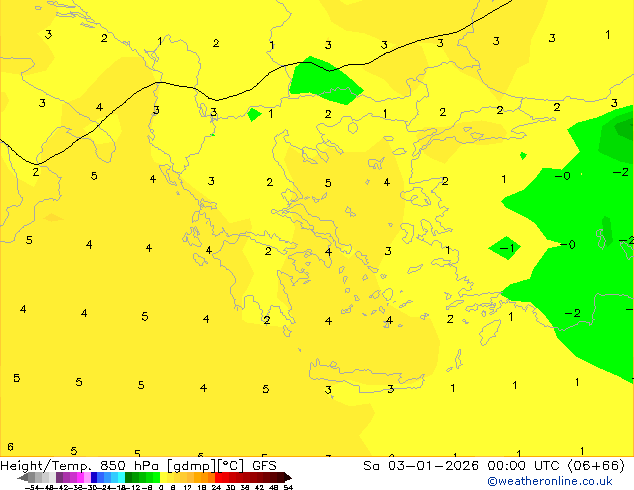Click the '54' label on the legend scale

tap(288, 487)
